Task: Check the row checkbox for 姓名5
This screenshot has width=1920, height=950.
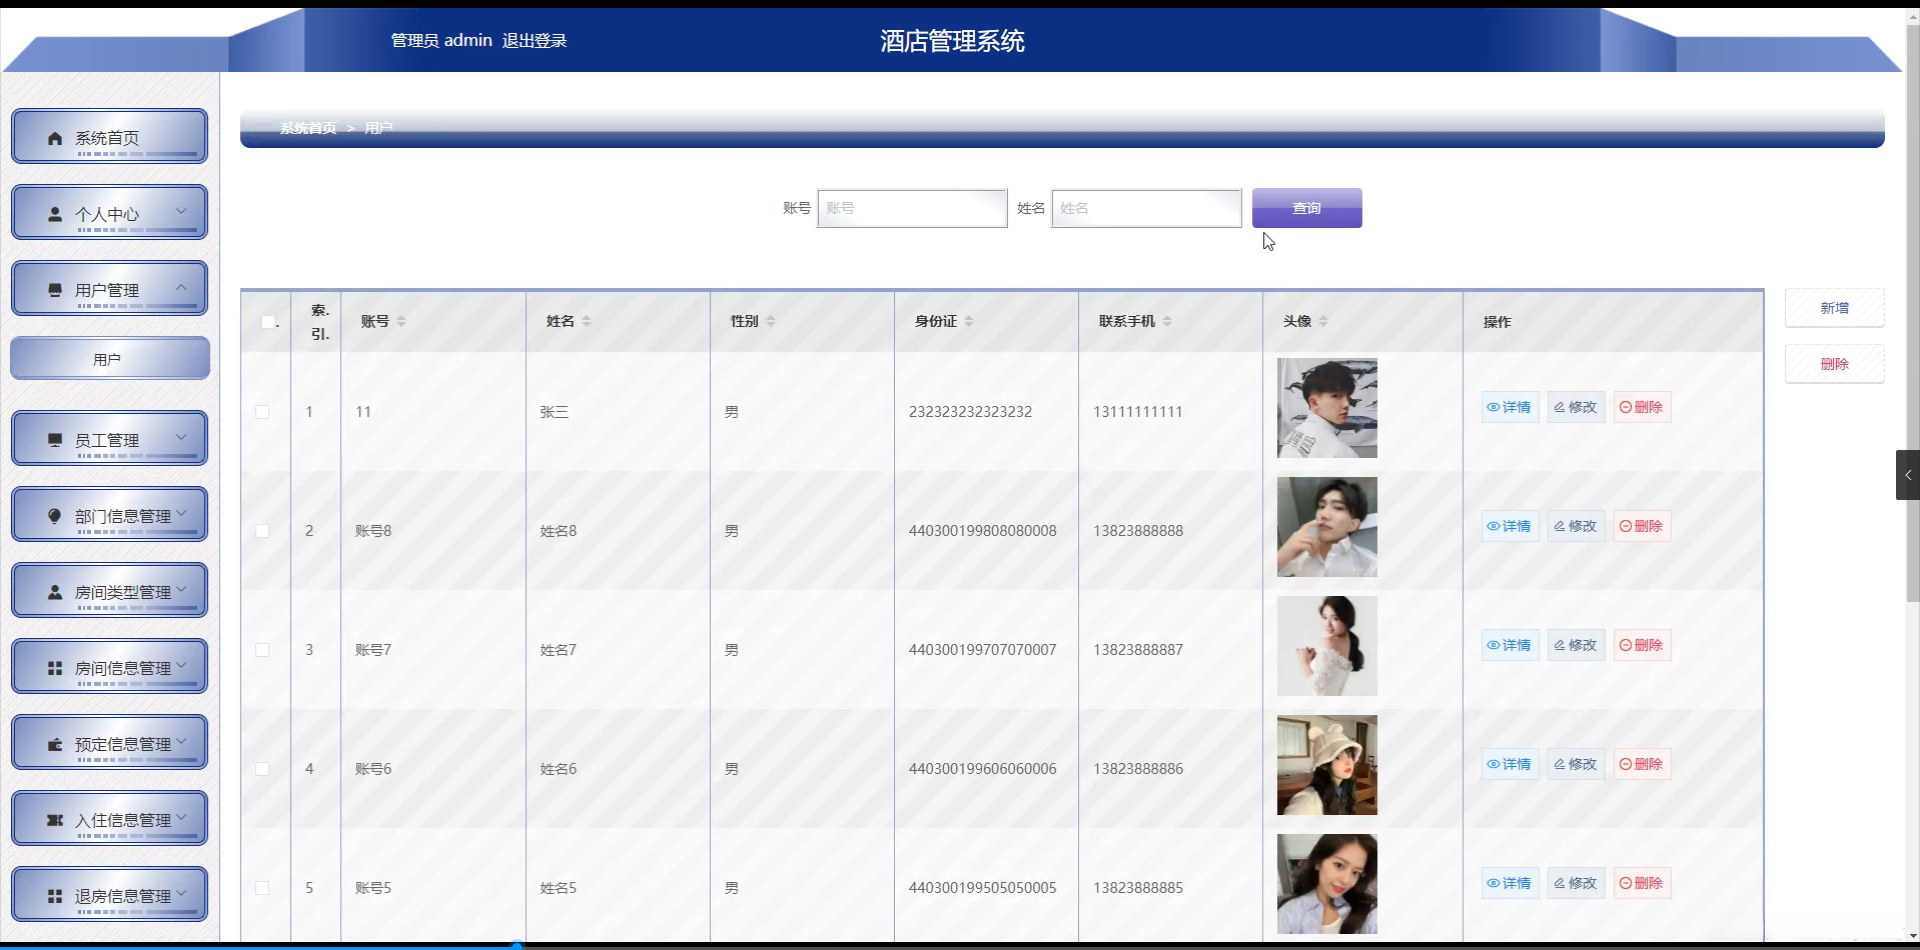Action: click(x=262, y=888)
